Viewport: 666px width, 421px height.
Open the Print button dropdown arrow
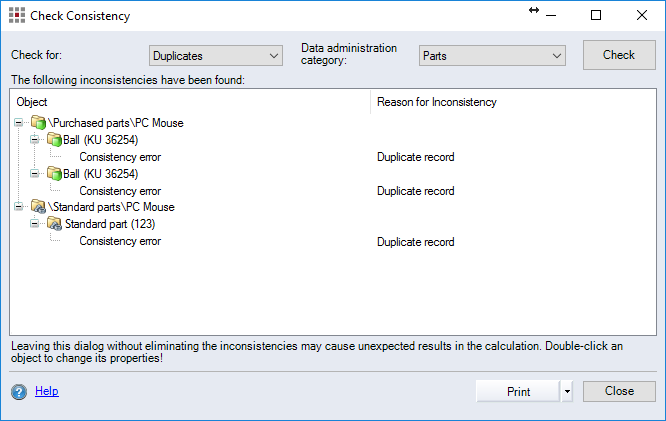567,392
